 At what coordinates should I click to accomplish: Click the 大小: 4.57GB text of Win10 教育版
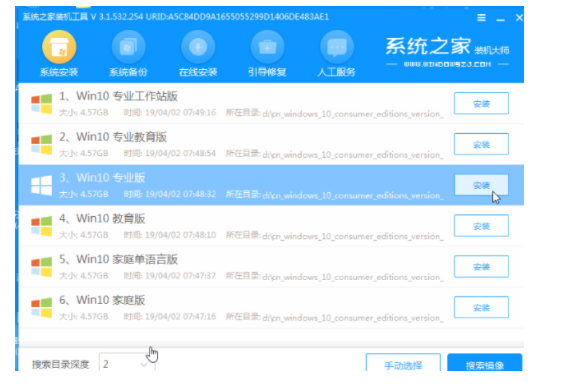coord(84,235)
